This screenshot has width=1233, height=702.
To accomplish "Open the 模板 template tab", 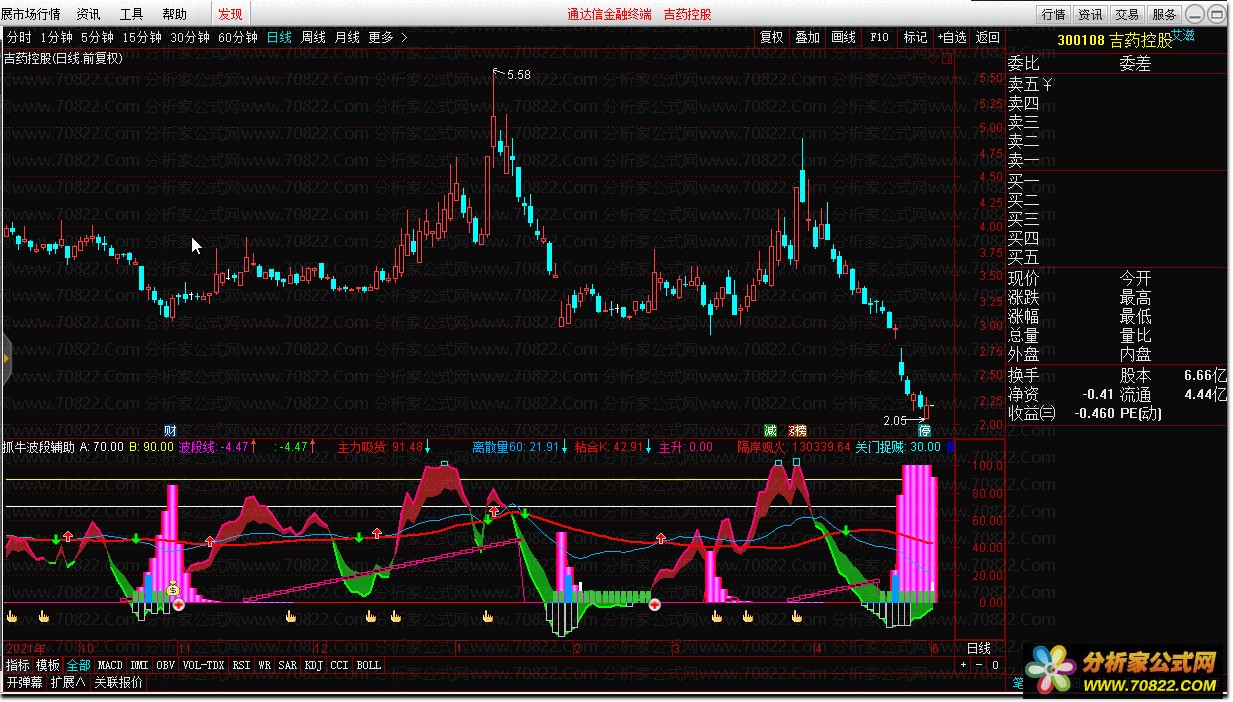I will [x=48, y=665].
